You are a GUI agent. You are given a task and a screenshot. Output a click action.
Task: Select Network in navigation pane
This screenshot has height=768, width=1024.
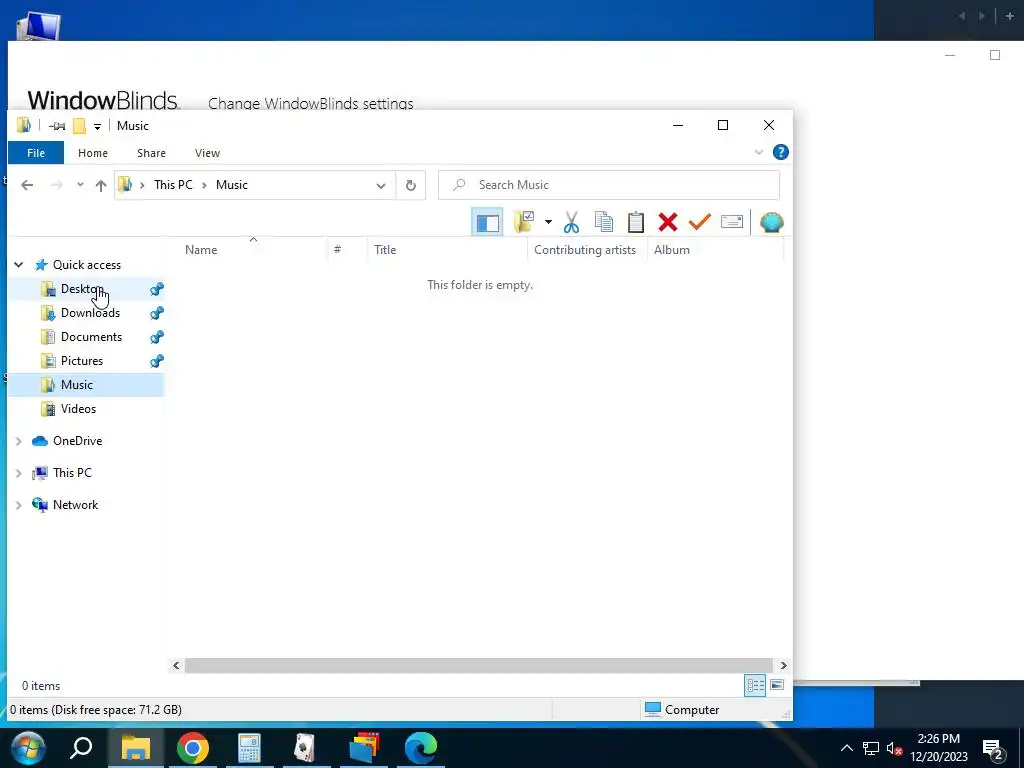point(75,505)
